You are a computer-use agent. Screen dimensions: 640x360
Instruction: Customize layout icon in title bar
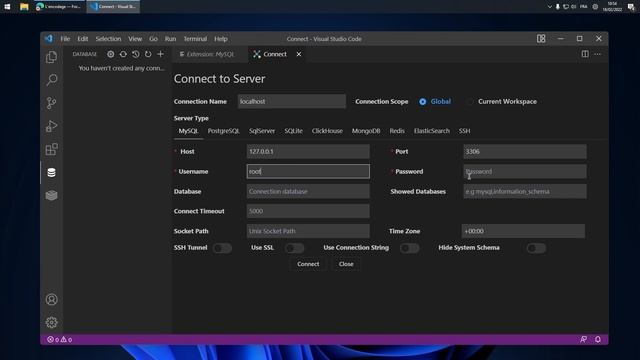pyautogui.click(x=541, y=39)
